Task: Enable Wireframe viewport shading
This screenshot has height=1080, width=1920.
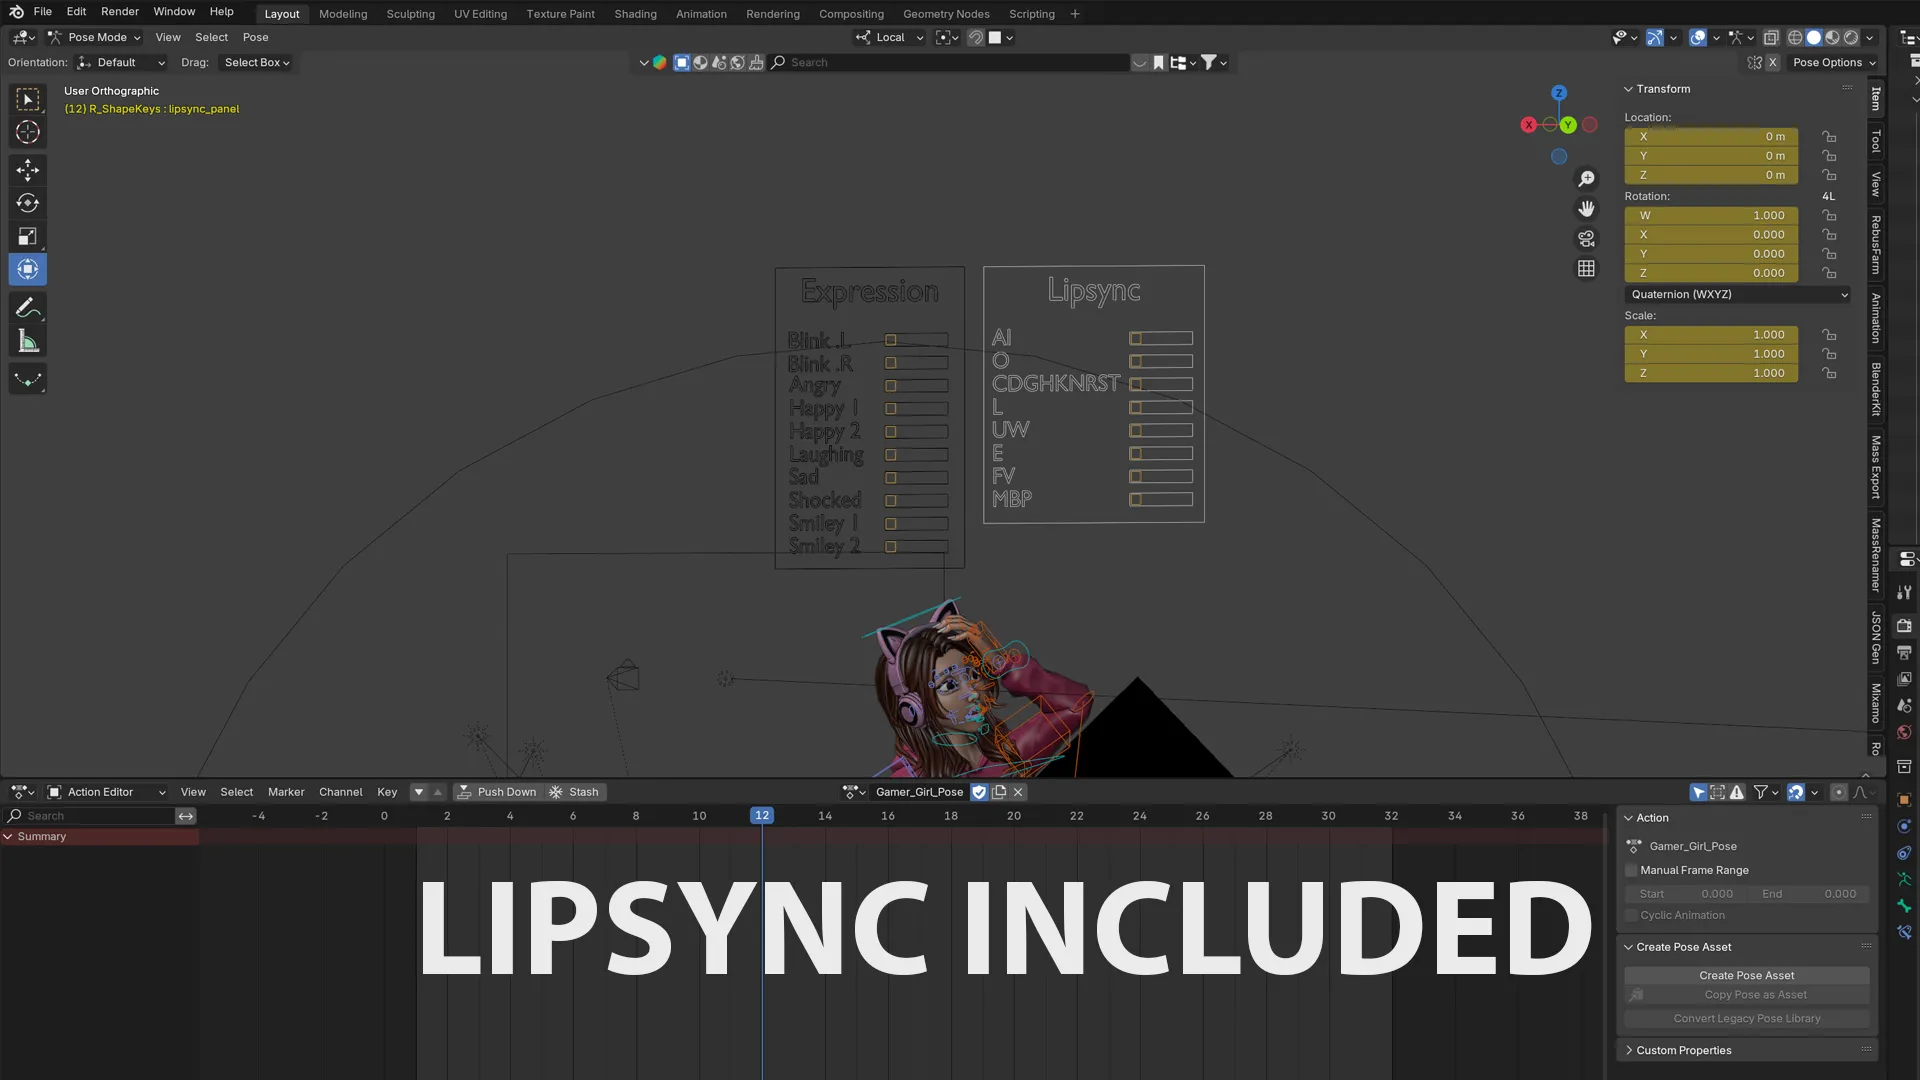Action: pyautogui.click(x=1794, y=37)
